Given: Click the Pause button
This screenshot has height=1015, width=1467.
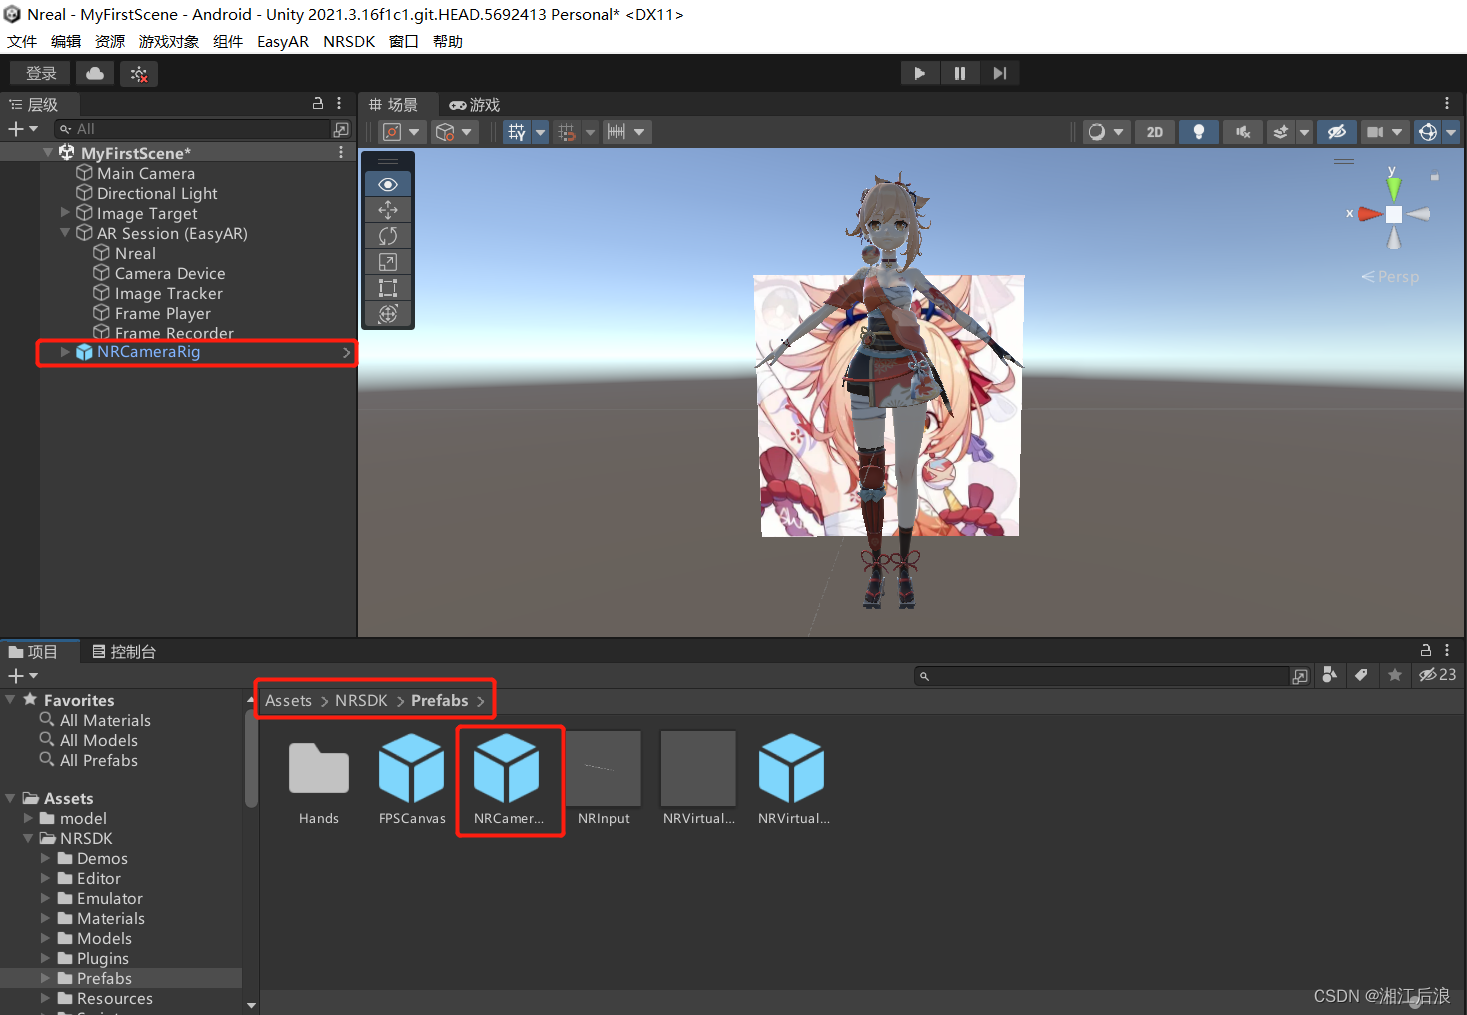Looking at the screenshot, I should (x=960, y=73).
